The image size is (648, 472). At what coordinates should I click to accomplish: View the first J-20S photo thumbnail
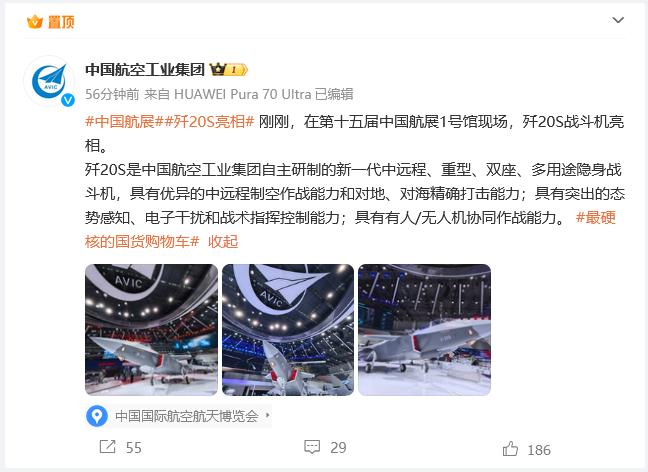click(151, 330)
